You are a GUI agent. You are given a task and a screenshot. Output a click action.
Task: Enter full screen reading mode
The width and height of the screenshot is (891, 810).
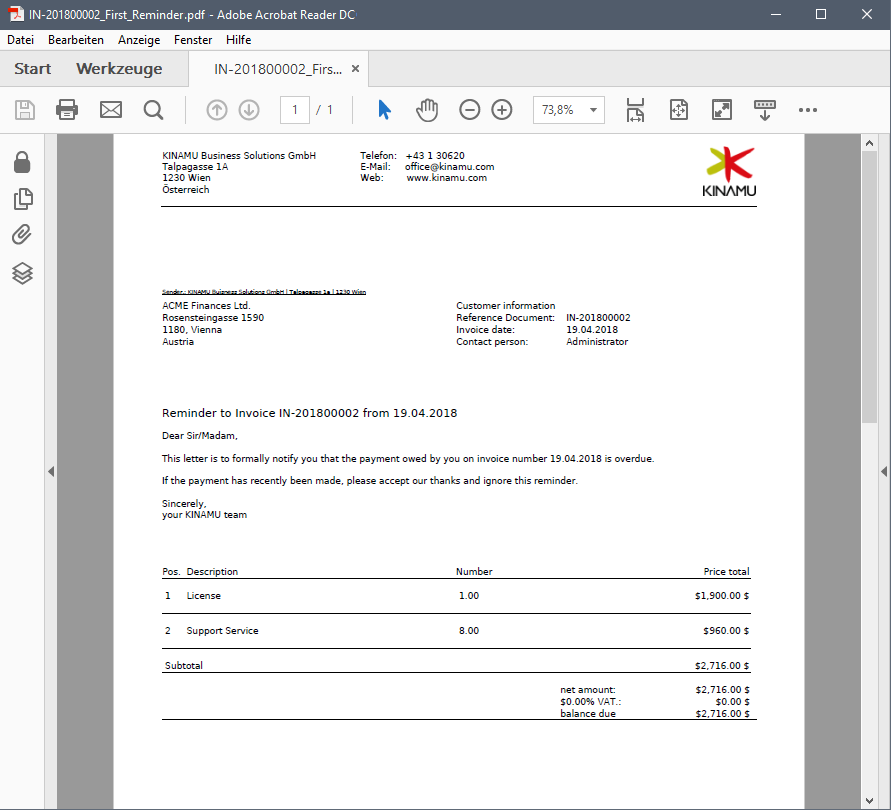click(722, 110)
